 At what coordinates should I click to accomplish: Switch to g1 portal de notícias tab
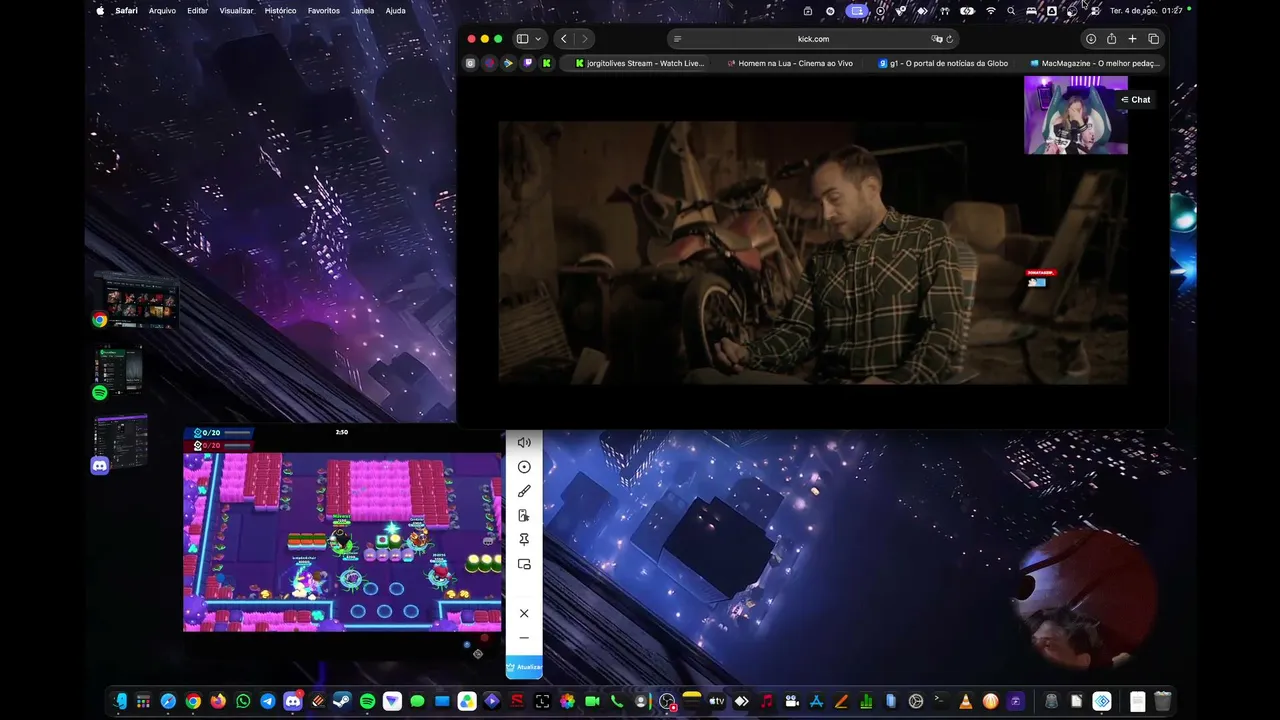coord(943,63)
